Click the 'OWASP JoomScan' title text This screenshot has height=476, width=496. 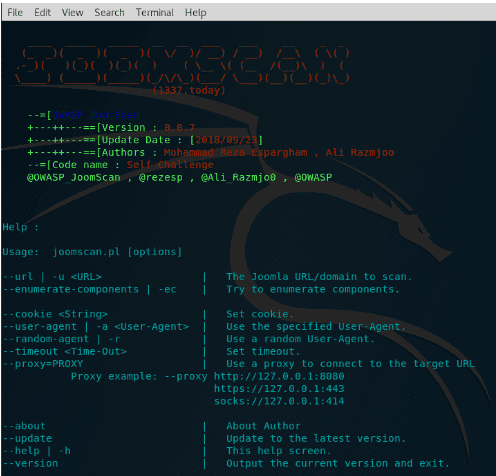[96, 115]
